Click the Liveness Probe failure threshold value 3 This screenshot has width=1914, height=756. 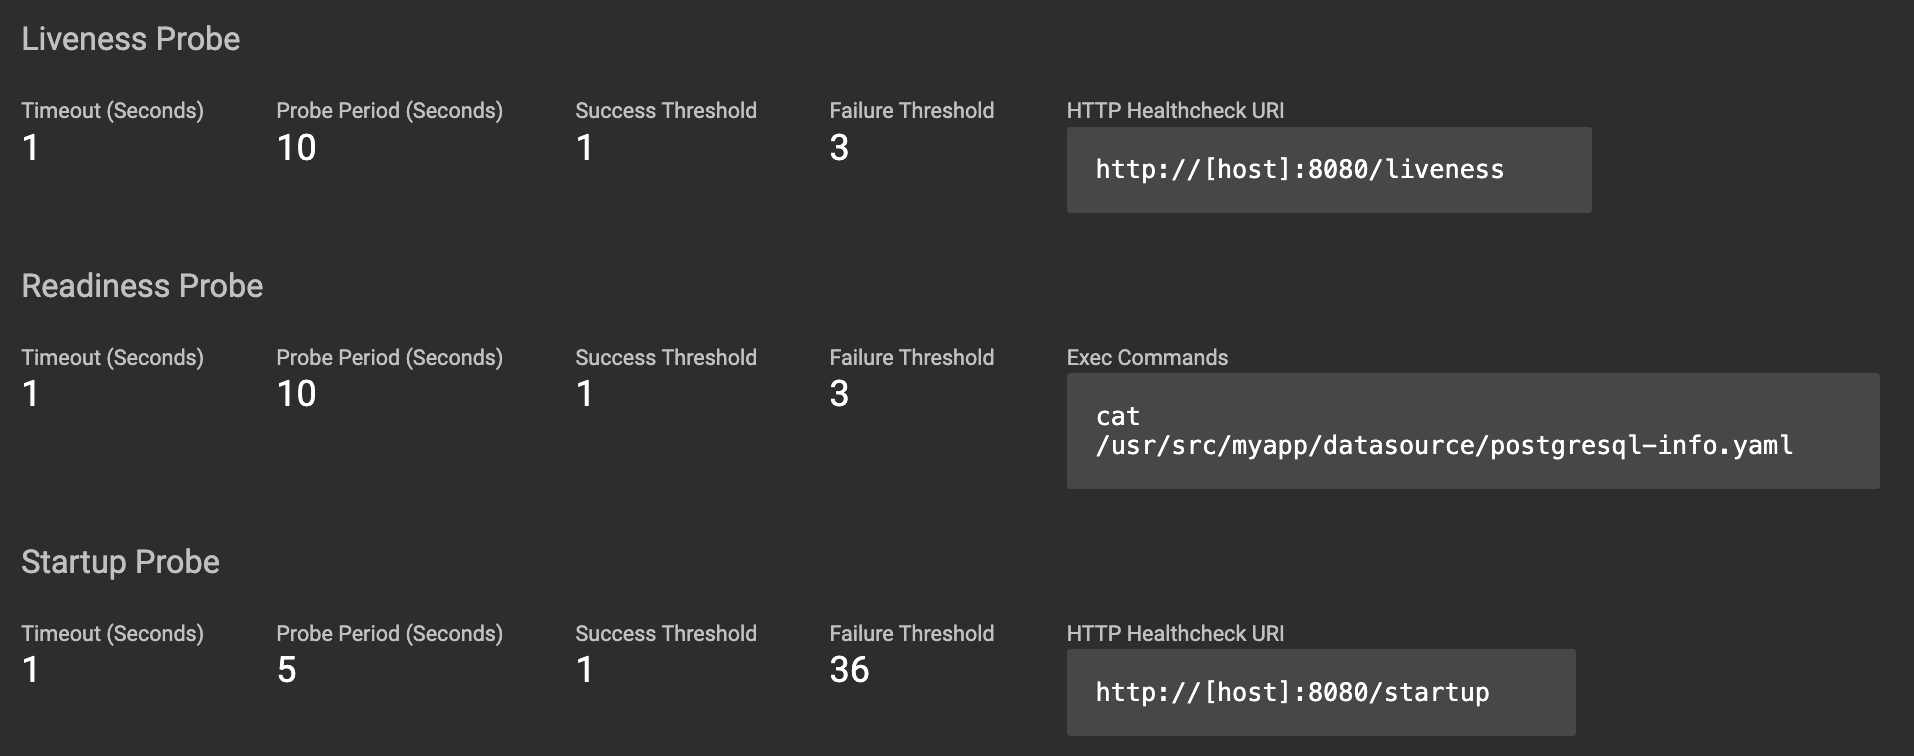[839, 148]
